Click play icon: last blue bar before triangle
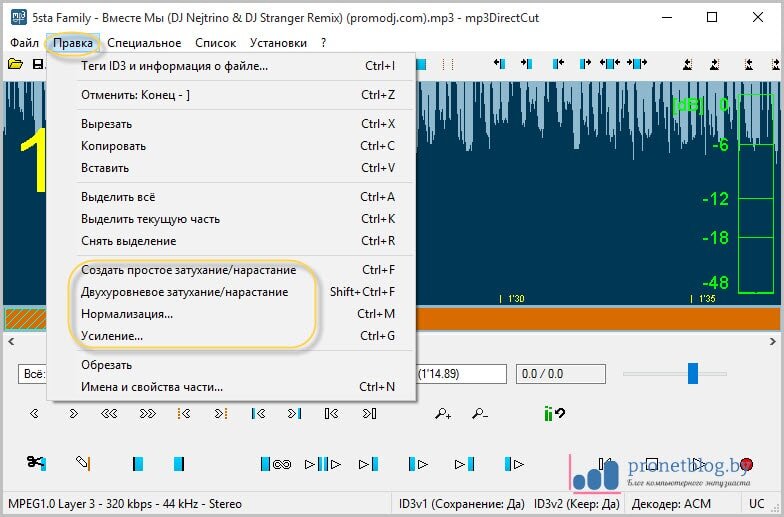Viewport: 784px width, 517px height. [x=514, y=464]
